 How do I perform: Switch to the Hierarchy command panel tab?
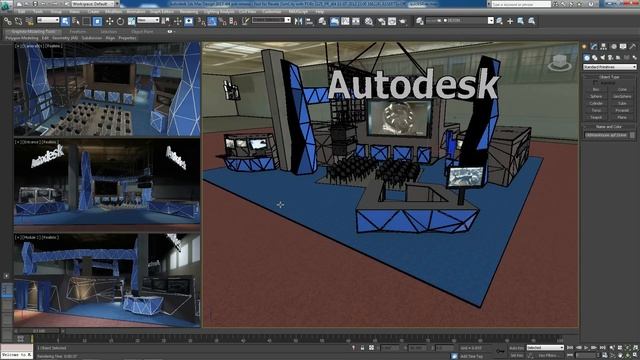pyautogui.click(x=603, y=47)
